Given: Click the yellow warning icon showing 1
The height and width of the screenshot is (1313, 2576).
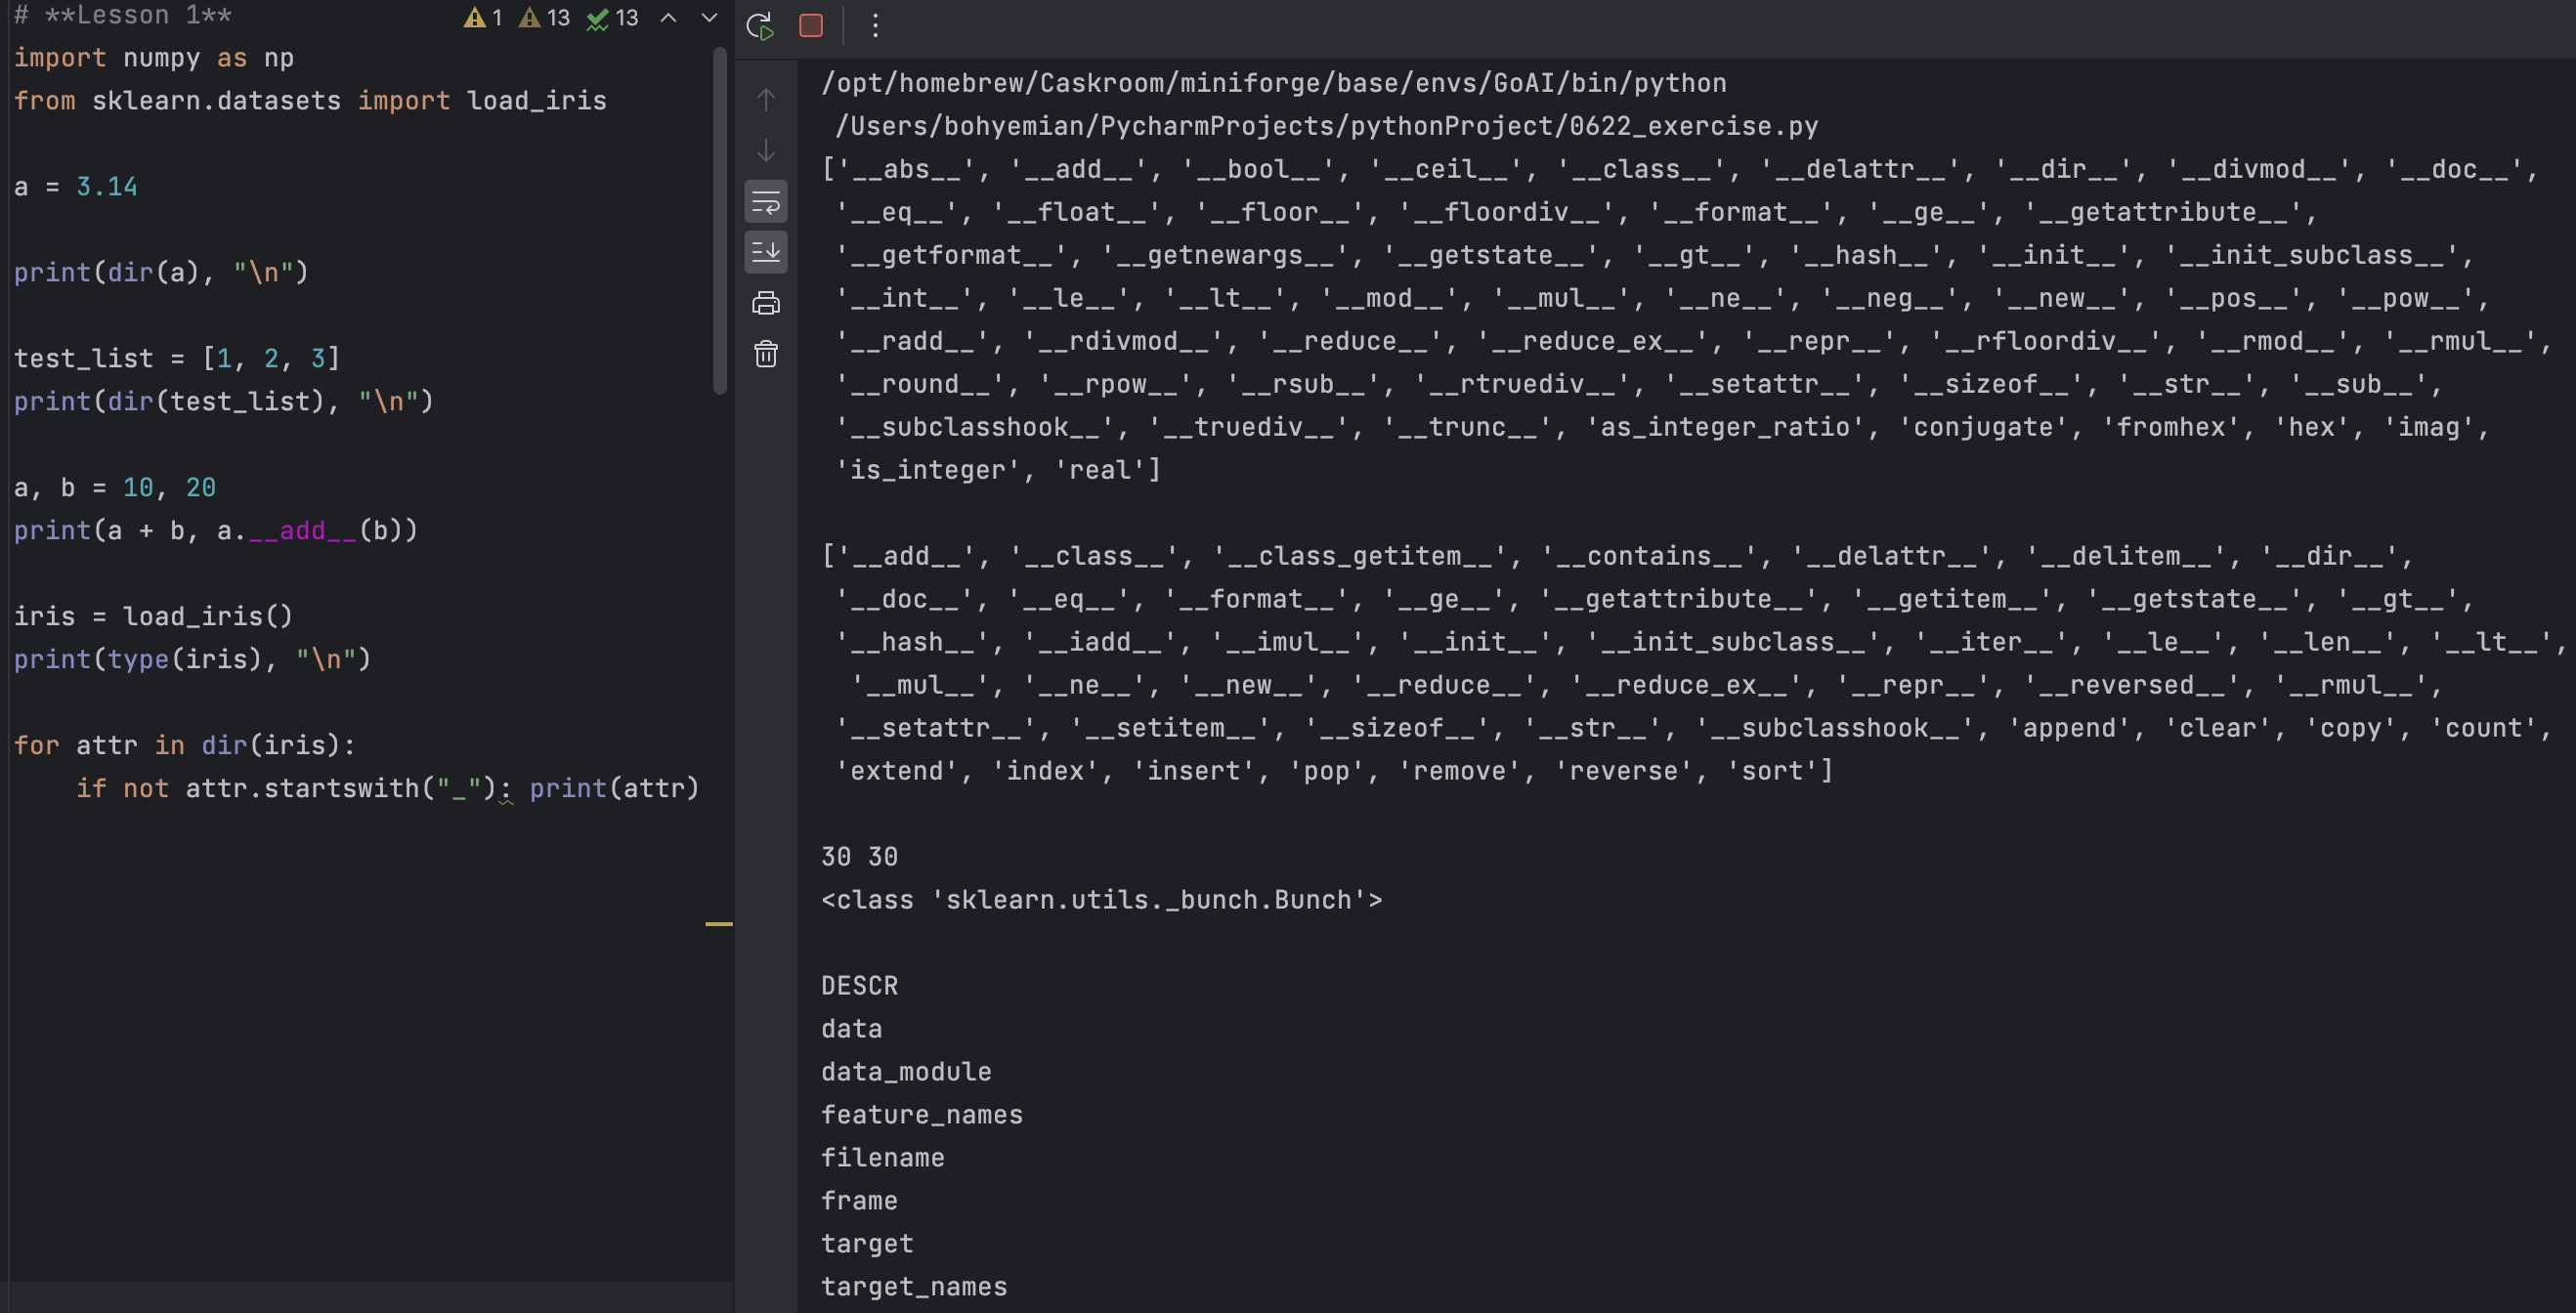Looking at the screenshot, I should pyautogui.click(x=484, y=18).
